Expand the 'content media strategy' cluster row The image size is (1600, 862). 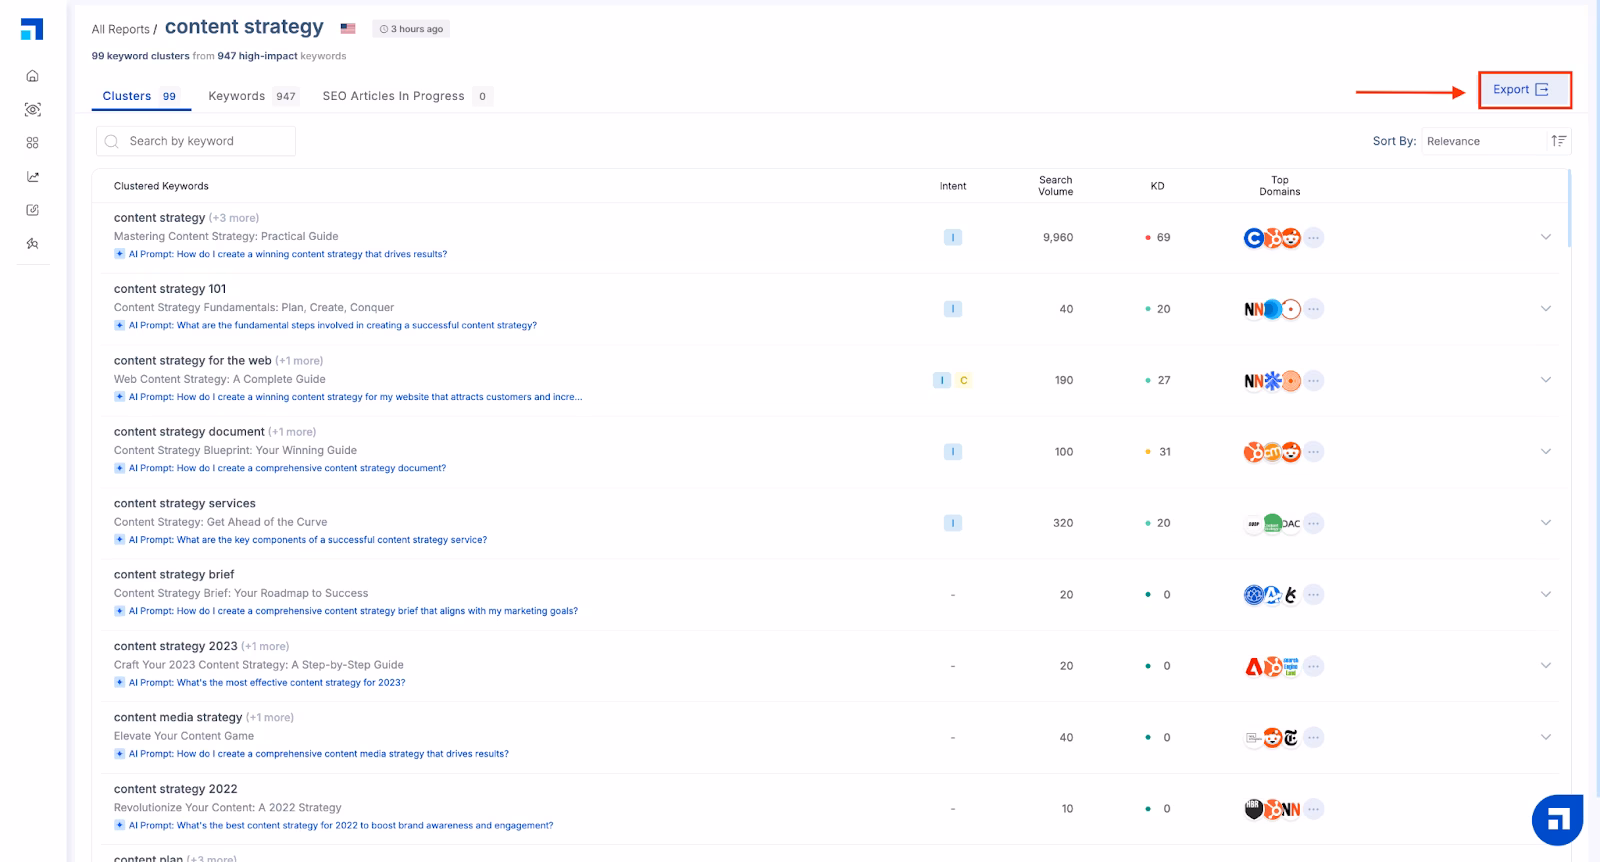[x=1545, y=737]
